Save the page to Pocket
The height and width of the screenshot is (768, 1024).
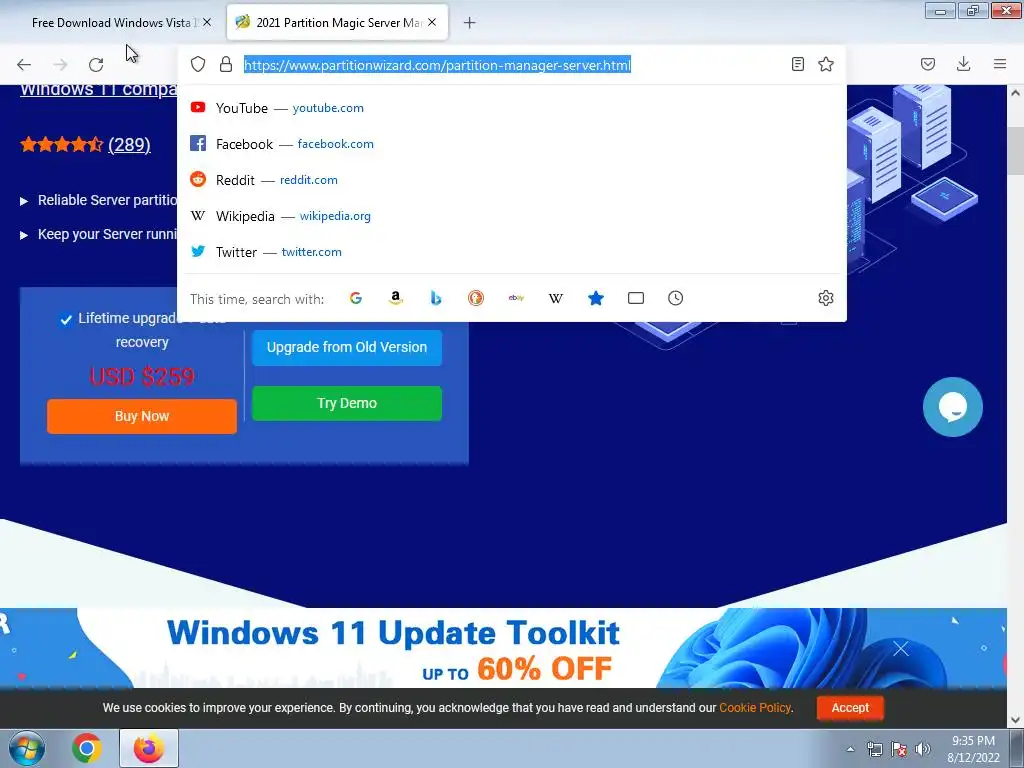928,64
